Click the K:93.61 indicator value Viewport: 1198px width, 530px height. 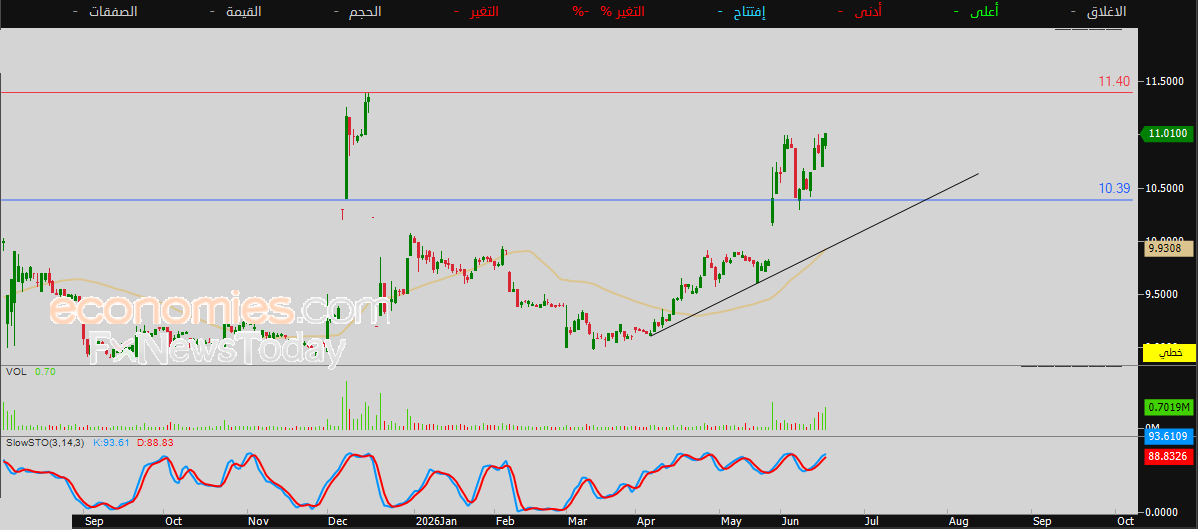click(x=111, y=442)
